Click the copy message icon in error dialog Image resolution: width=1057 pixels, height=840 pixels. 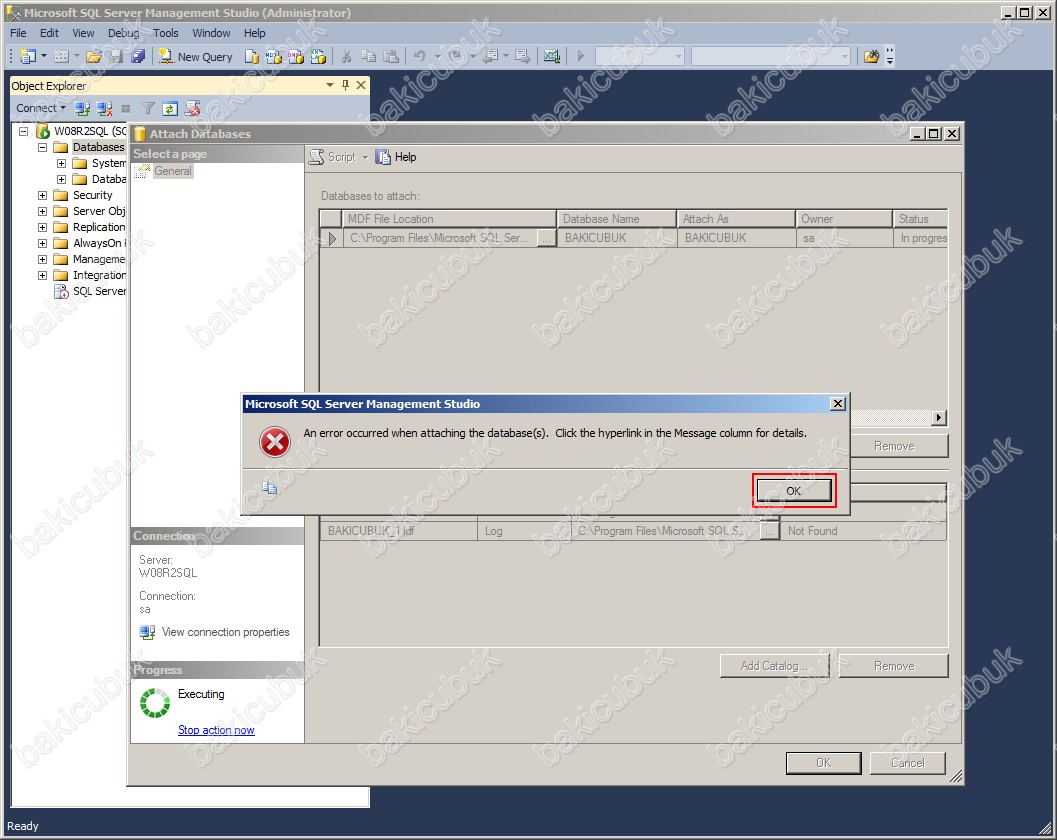[x=270, y=487]
